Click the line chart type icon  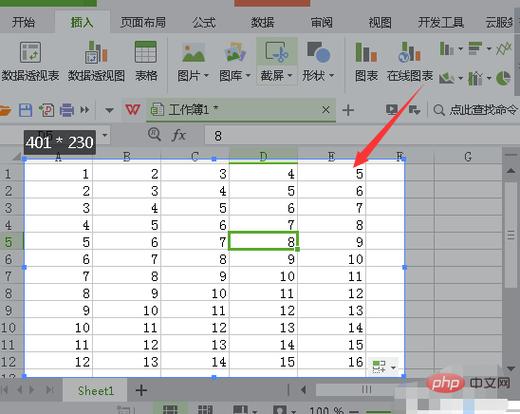pos(504,49)
